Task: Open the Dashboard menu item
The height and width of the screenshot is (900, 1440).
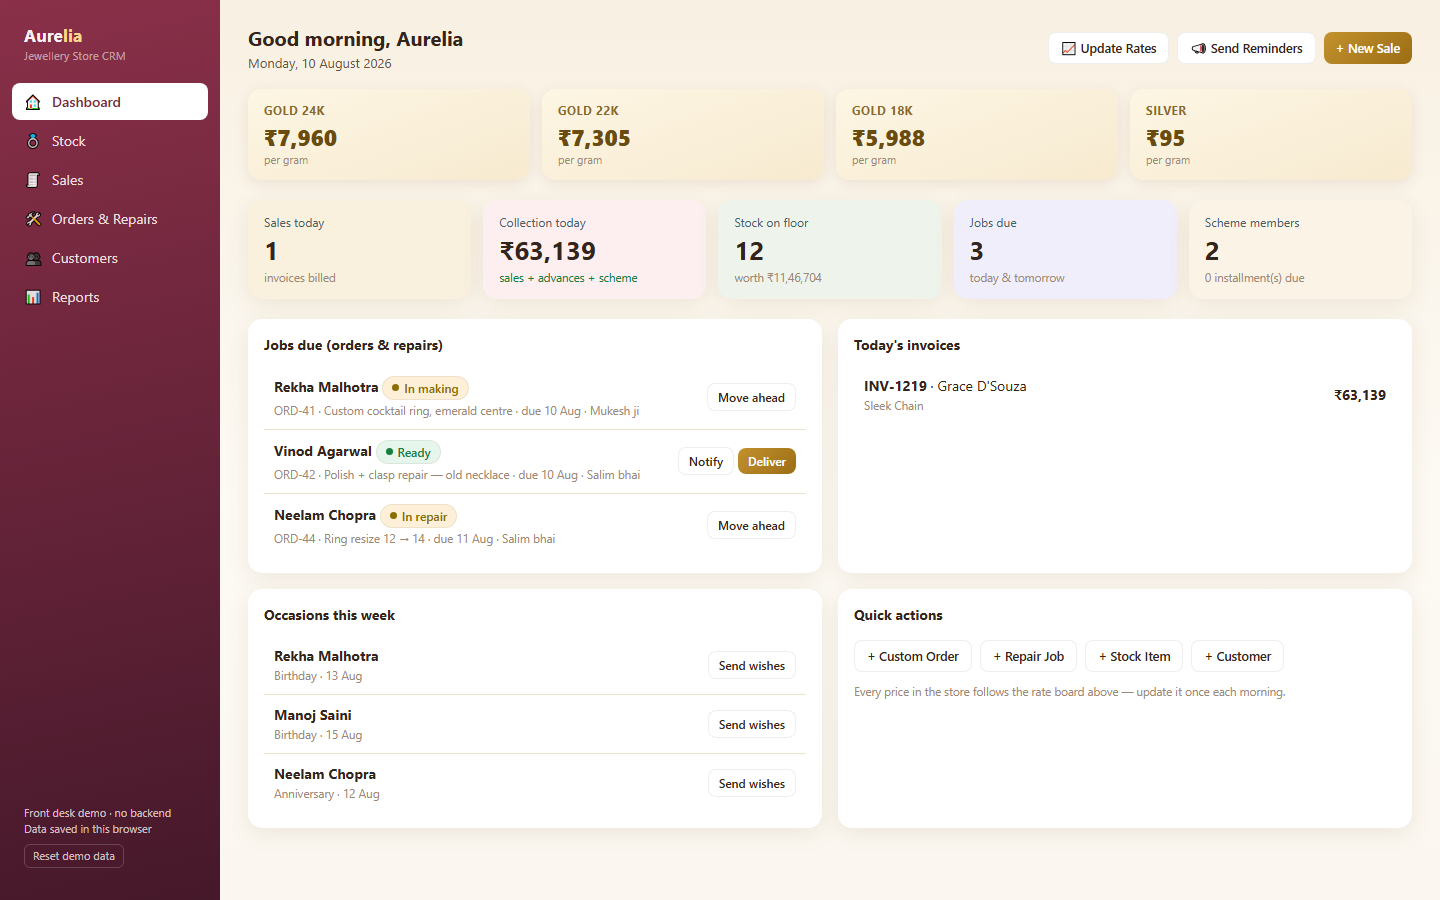Action: click(x=110, y=102)
